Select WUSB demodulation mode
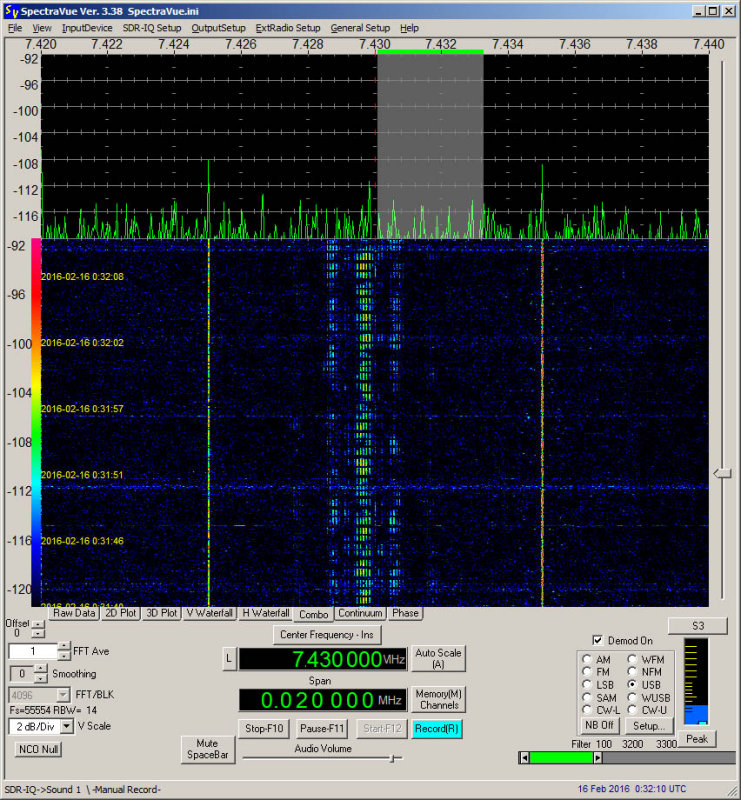The height and width of the screenshot is (800, 741). coord(632,697)
